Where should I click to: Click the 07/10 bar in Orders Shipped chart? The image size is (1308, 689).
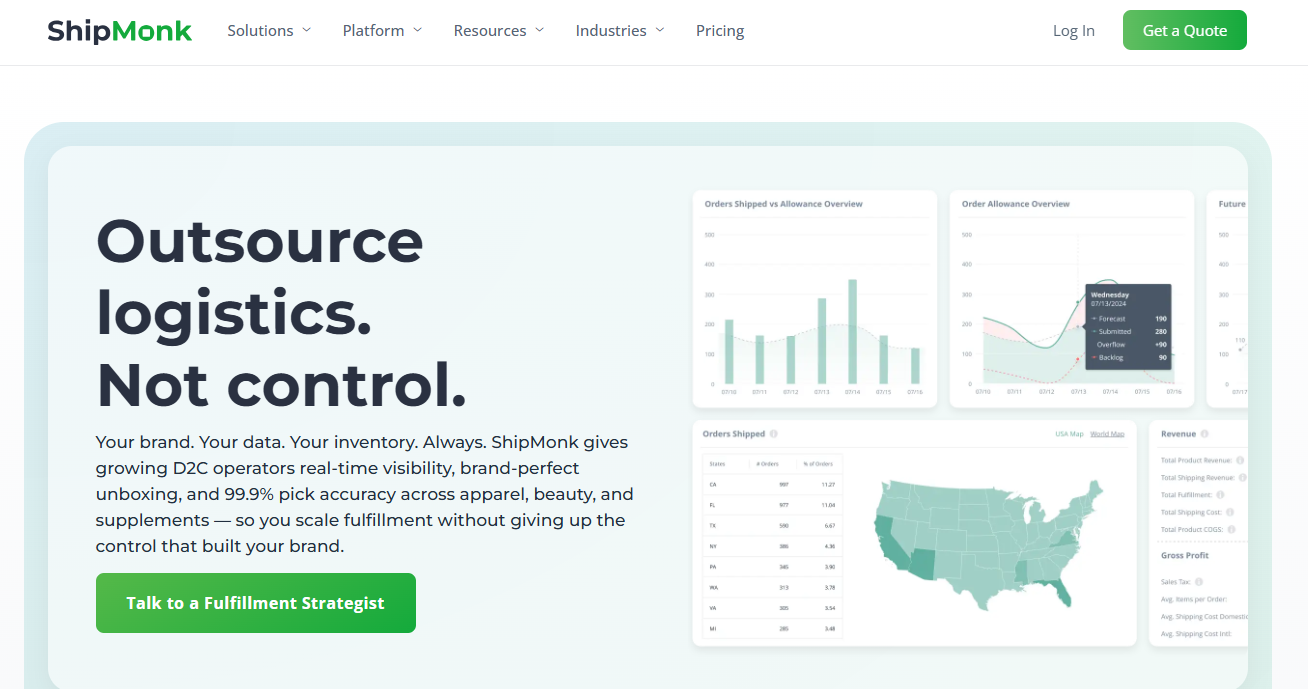click(729, 352)
